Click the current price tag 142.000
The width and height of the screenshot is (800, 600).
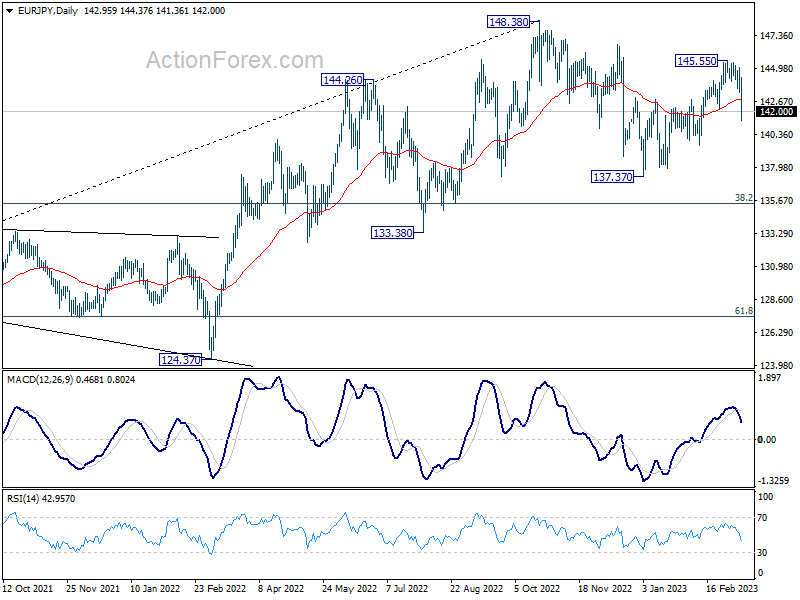tap(776, 112)
